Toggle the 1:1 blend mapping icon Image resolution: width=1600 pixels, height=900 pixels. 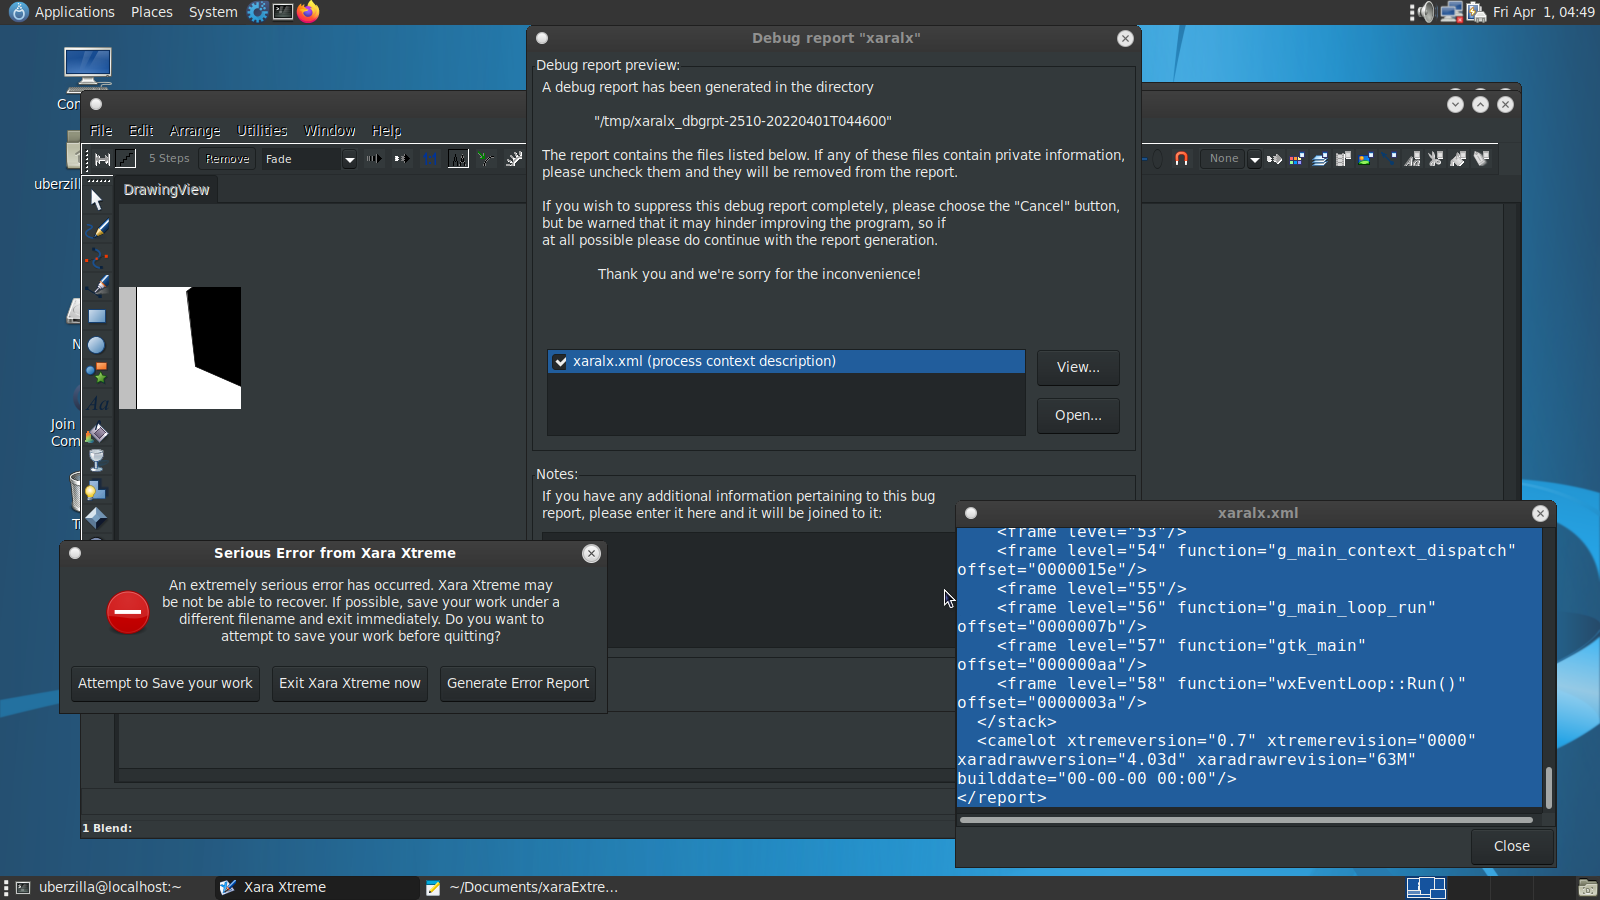(x=430, y=159)
